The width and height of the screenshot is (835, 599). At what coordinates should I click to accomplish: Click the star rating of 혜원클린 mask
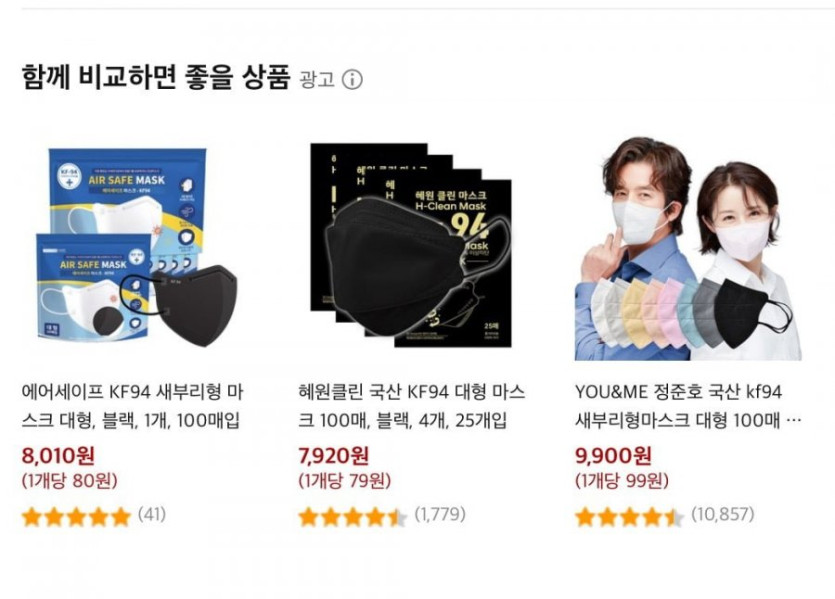(x=353, y=517)
